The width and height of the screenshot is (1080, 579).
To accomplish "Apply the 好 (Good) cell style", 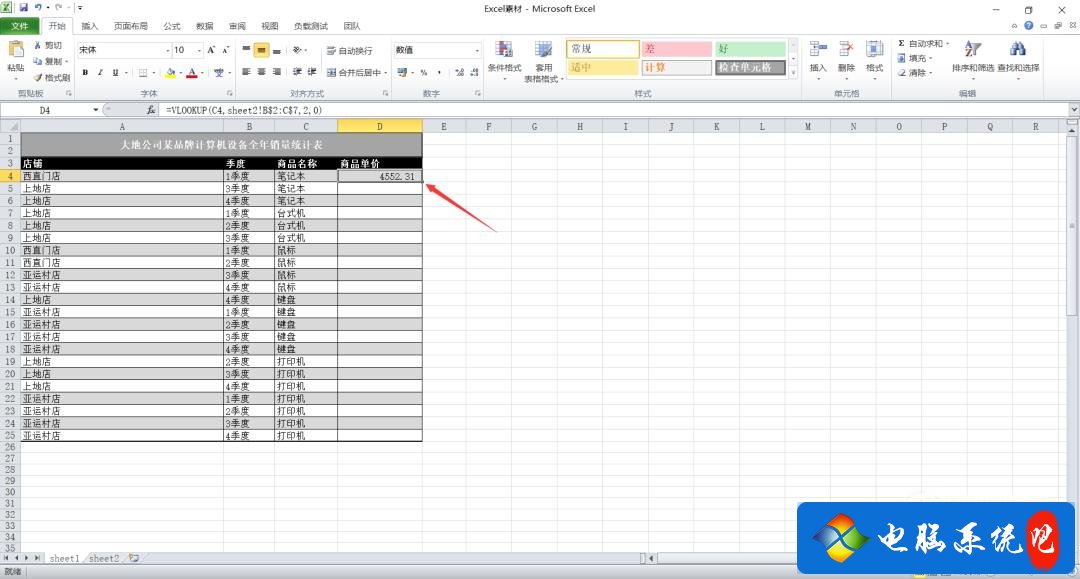I will [x=750, y=49].
